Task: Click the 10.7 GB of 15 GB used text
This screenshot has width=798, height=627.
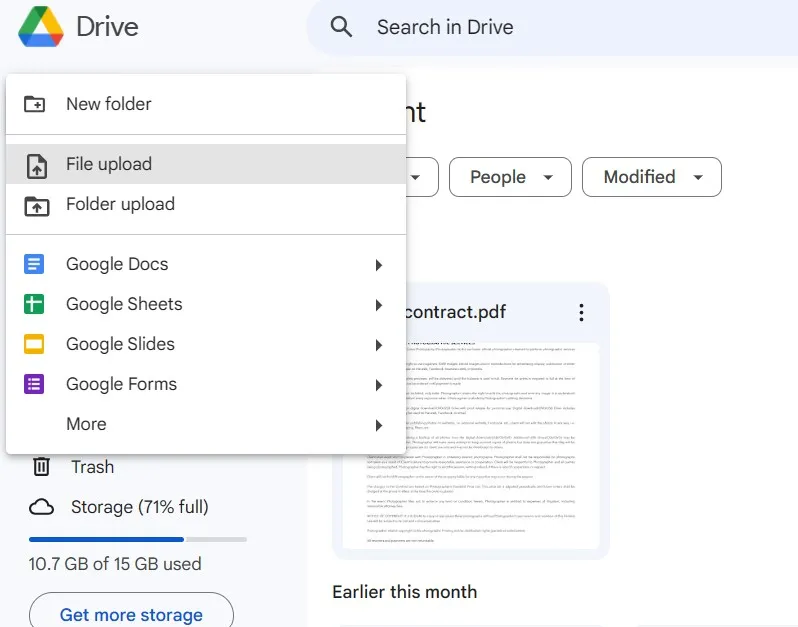Action: tap(115, 564)
